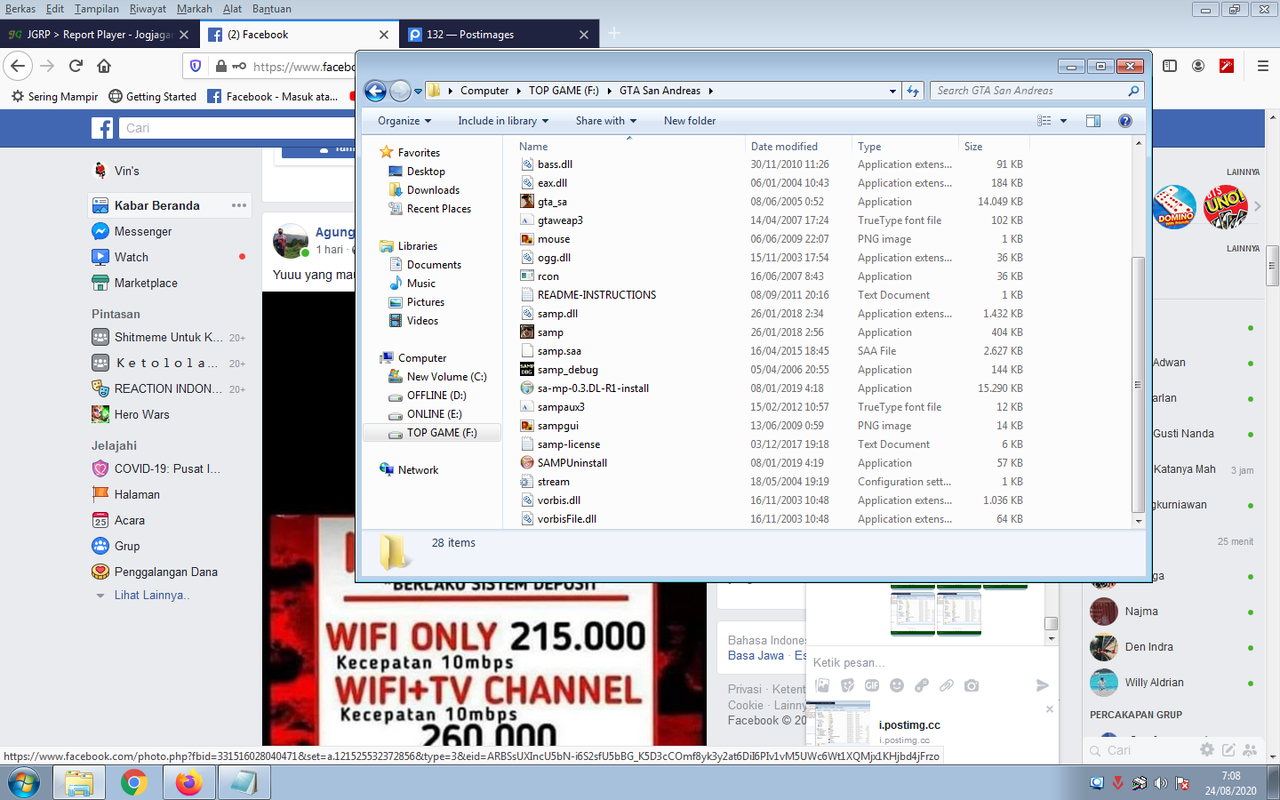This screenshot has width=1280, height=800.
Task: Open the view options dropdown arrow
Action: point(1063,121)
